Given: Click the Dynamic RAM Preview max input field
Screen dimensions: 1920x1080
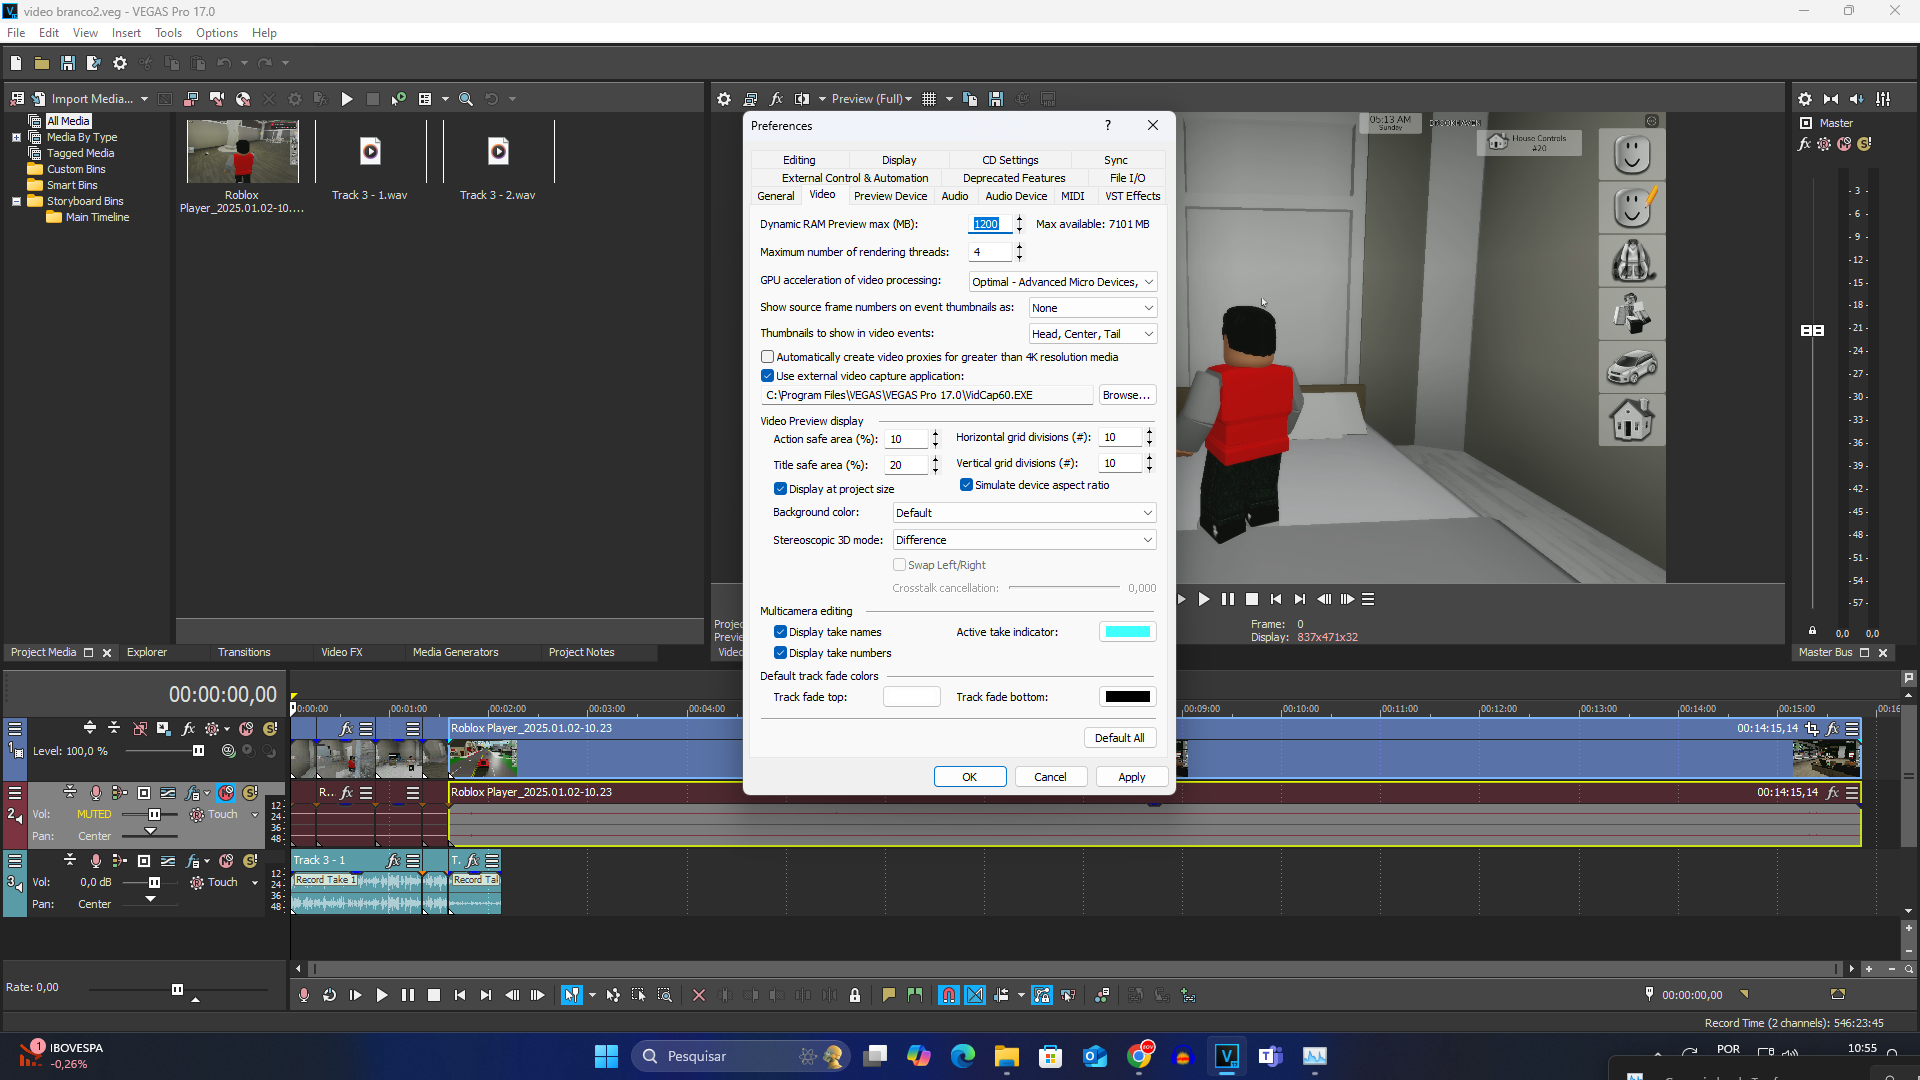Looking at the screenshot, I should [x=990, y=224].
